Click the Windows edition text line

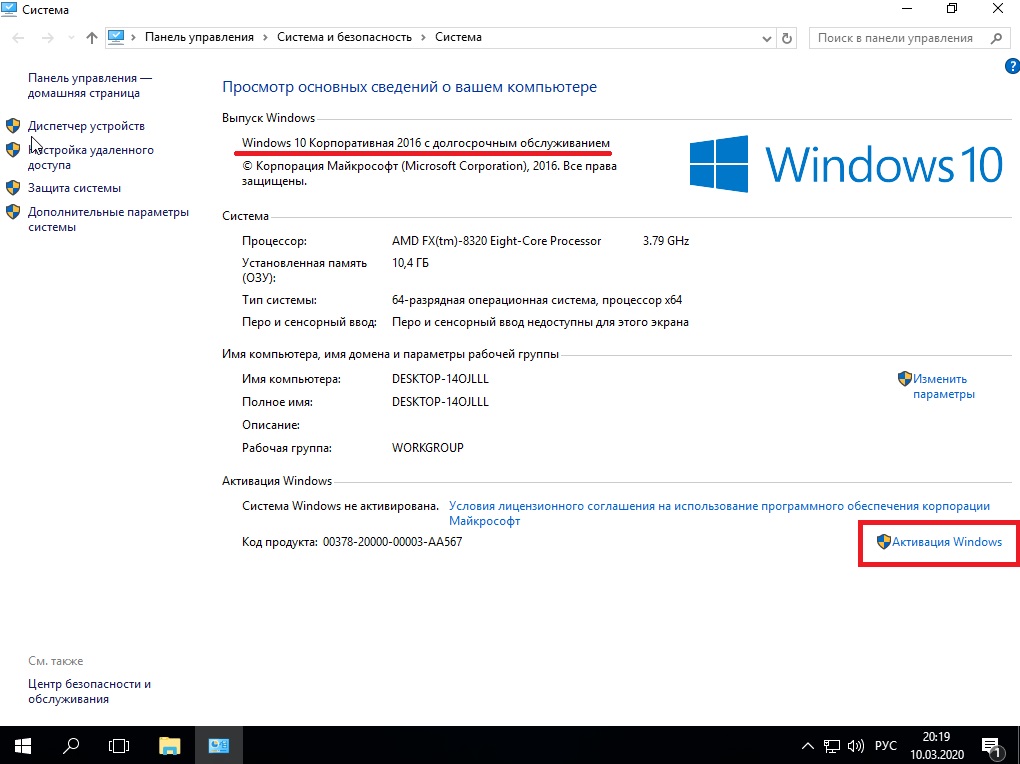pos(426,143)
